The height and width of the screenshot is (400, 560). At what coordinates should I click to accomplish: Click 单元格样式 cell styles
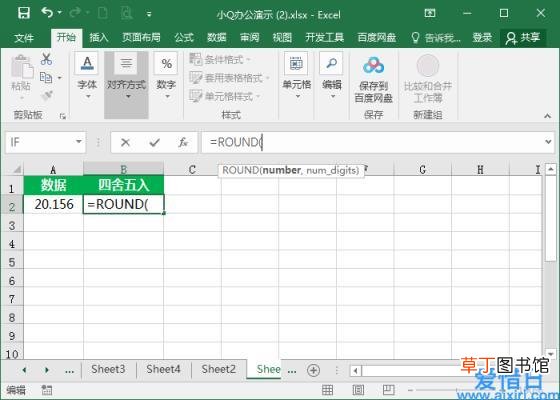pos(225,96)
